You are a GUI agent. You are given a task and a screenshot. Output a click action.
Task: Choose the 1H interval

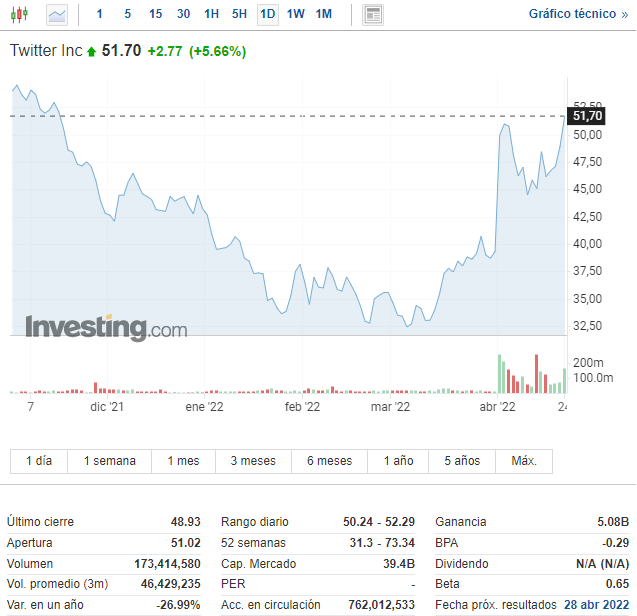pyautogui.click(x=211, y=14)
